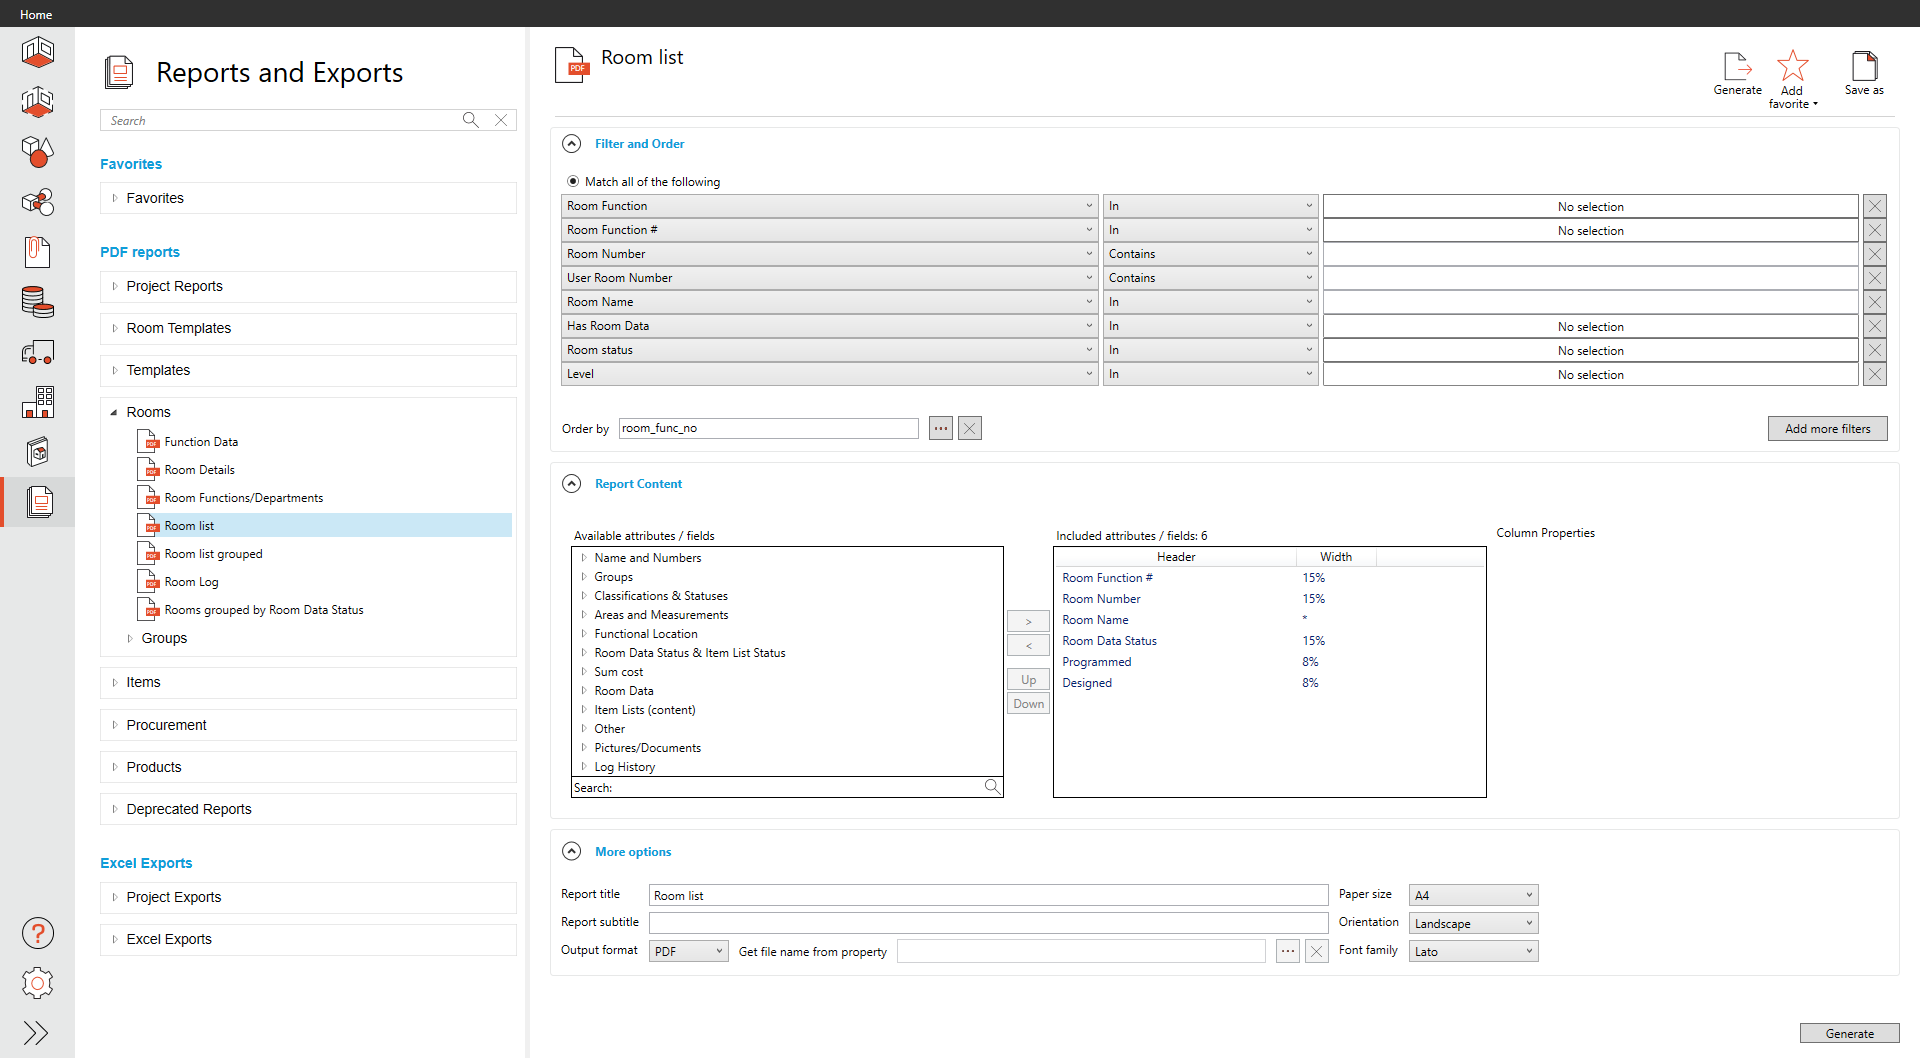Click the Save as document icon
The image size is (1920, 1058).
click(1864, 67)
